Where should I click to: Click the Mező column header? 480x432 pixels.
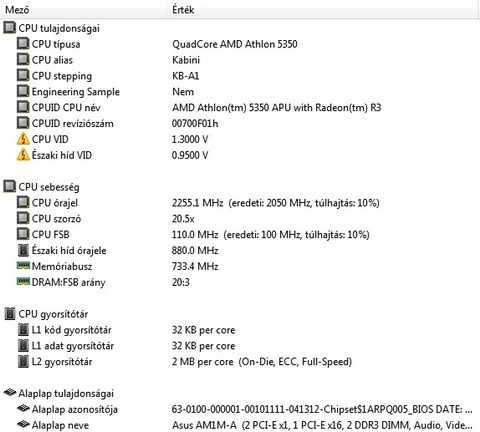(83, 9)
